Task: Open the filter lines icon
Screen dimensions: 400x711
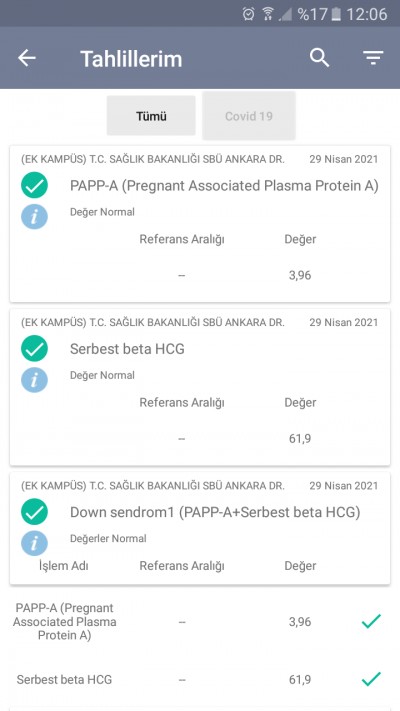Action: pos(373,58)
